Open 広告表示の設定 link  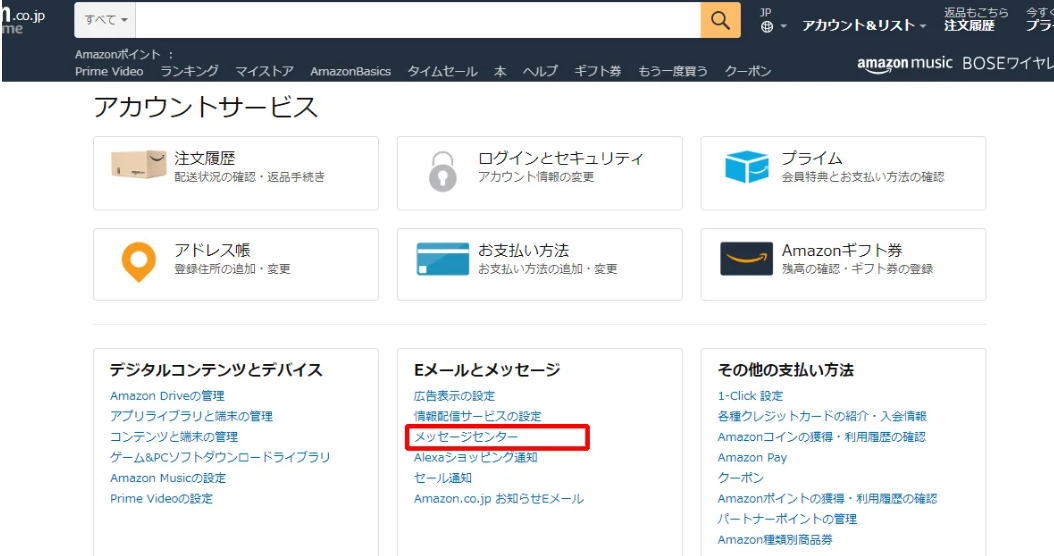click(x=454, y=396)
